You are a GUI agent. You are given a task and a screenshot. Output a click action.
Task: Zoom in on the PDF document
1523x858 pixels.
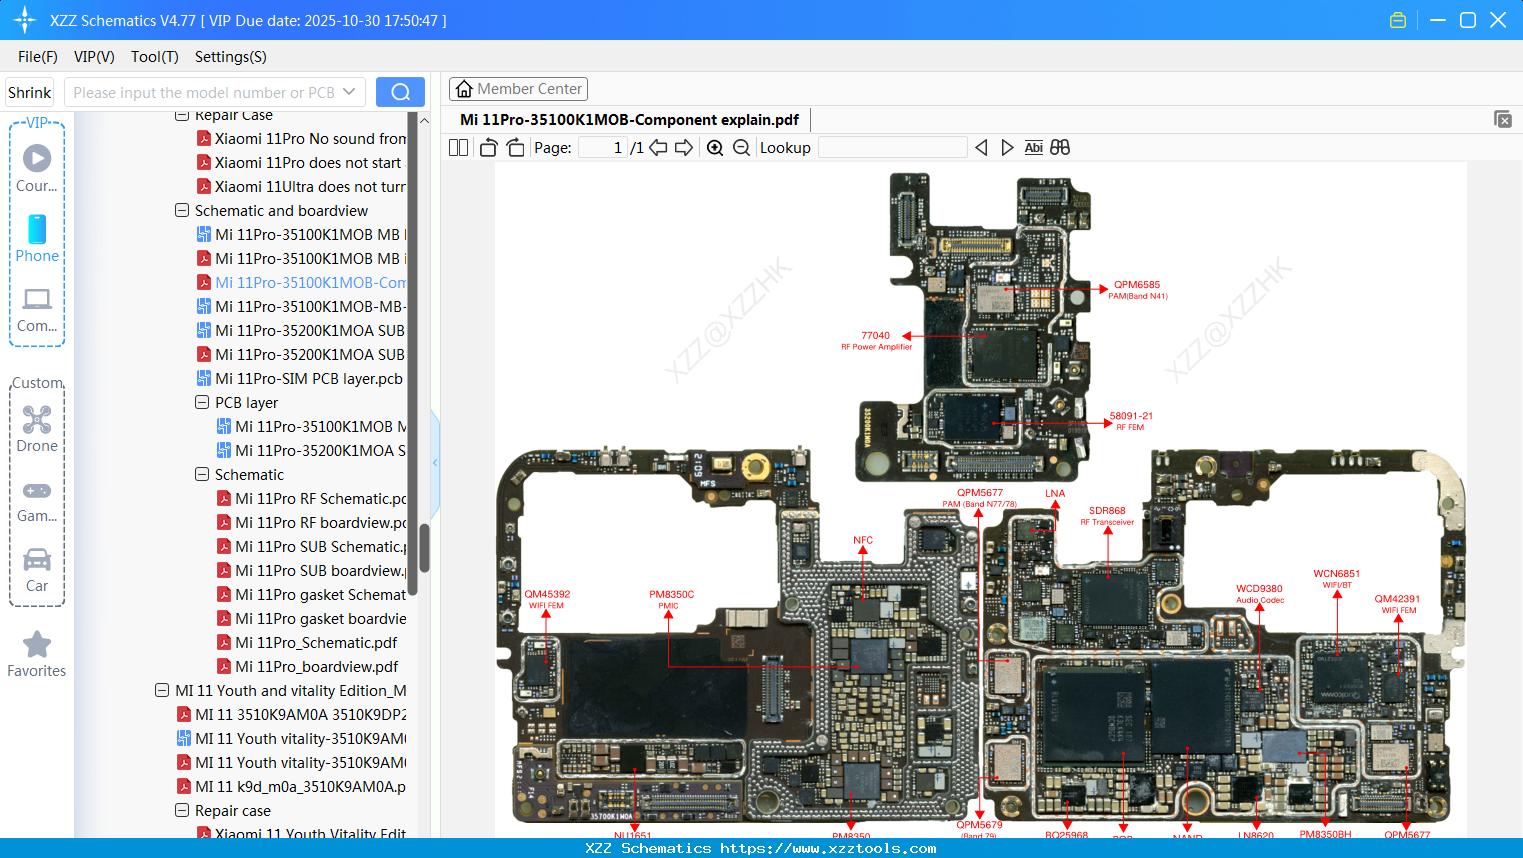(715, 147)
